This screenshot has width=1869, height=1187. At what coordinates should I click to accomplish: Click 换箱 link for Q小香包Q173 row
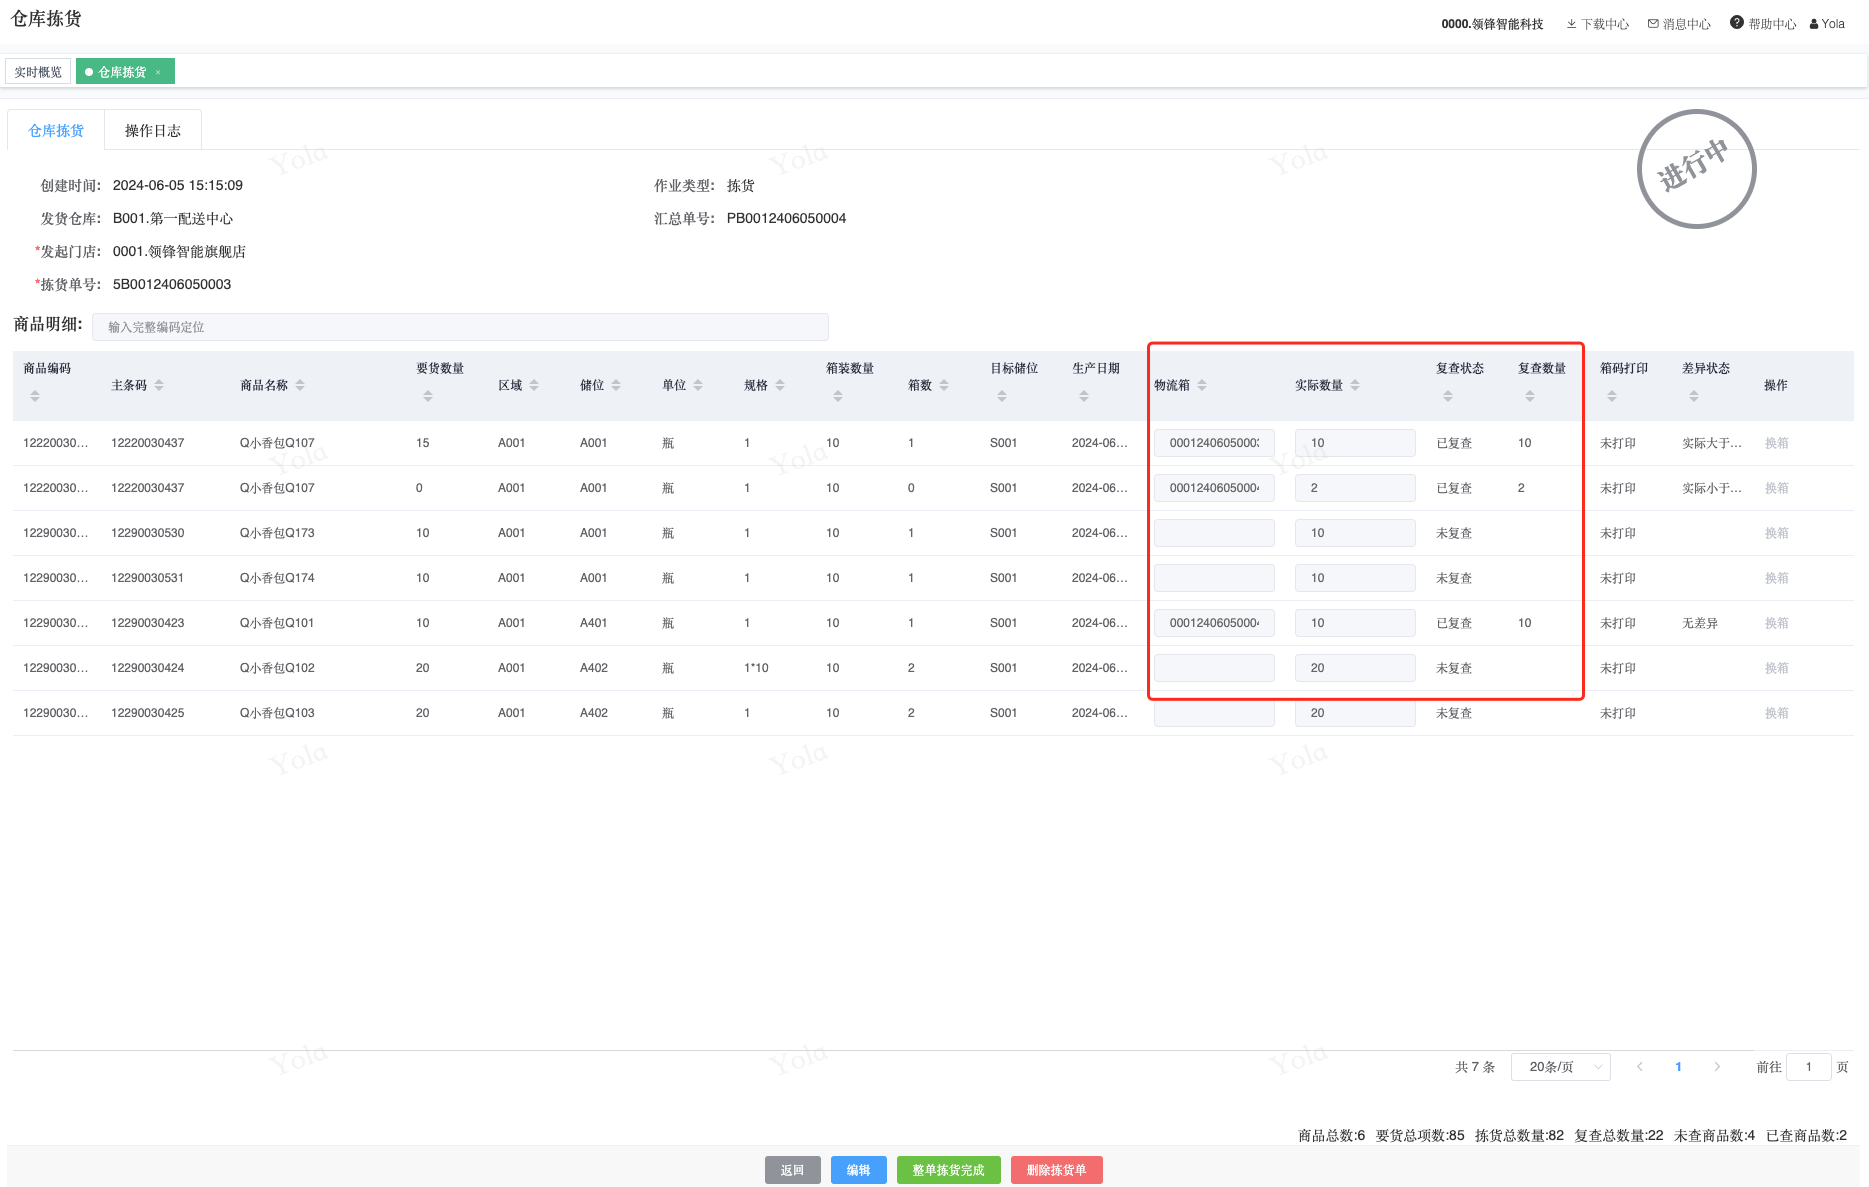(1776, 533)
